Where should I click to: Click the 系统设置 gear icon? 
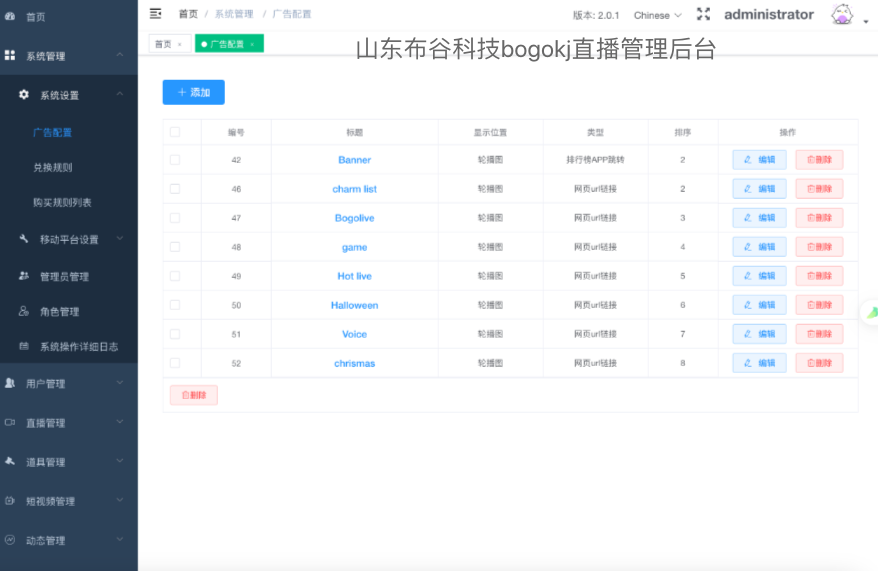(x=24, y=95)
